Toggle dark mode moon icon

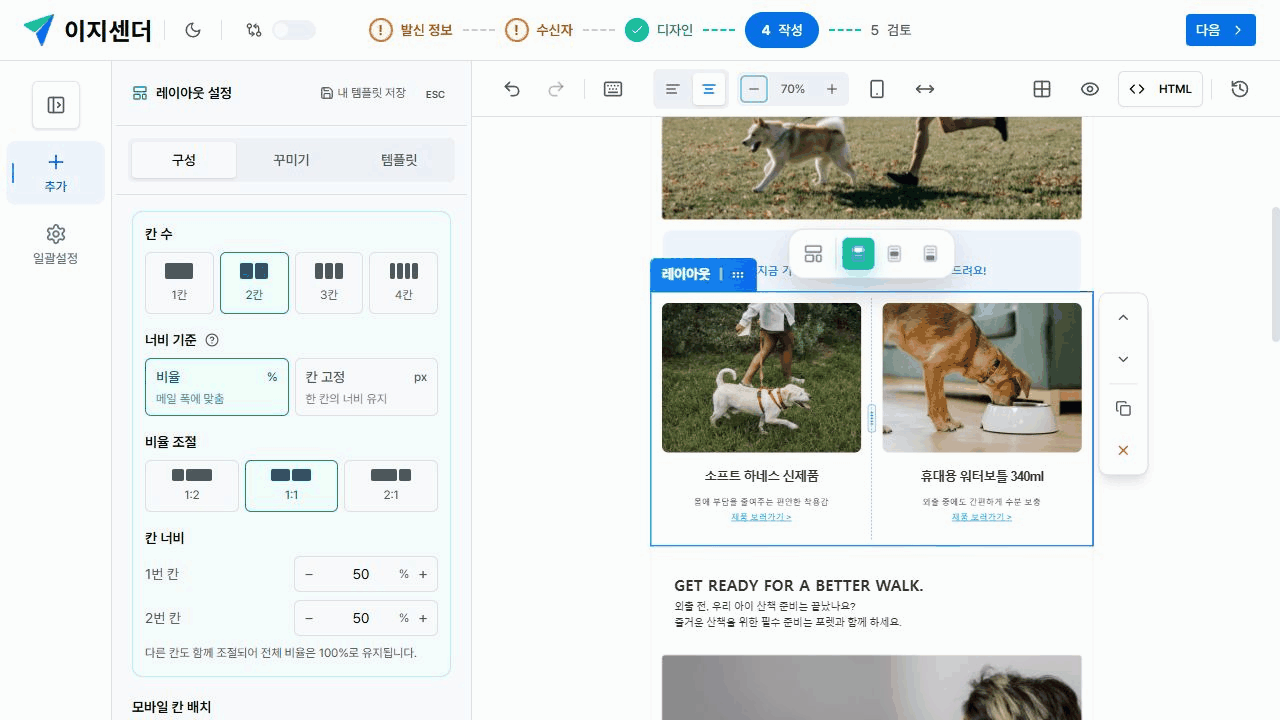[x=194, y=30]
